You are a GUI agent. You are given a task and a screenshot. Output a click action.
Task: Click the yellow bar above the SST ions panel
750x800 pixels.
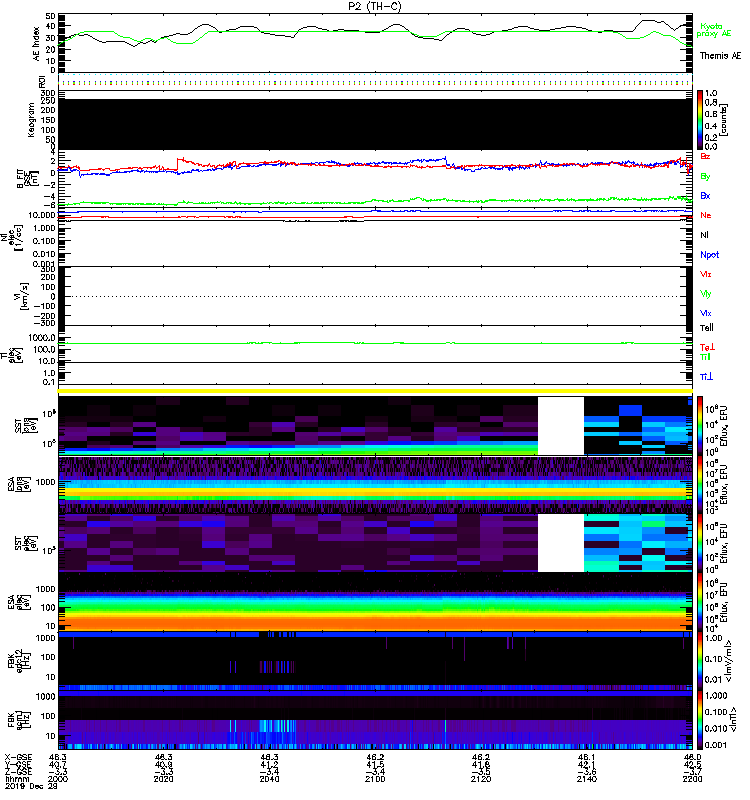[375, 391]
